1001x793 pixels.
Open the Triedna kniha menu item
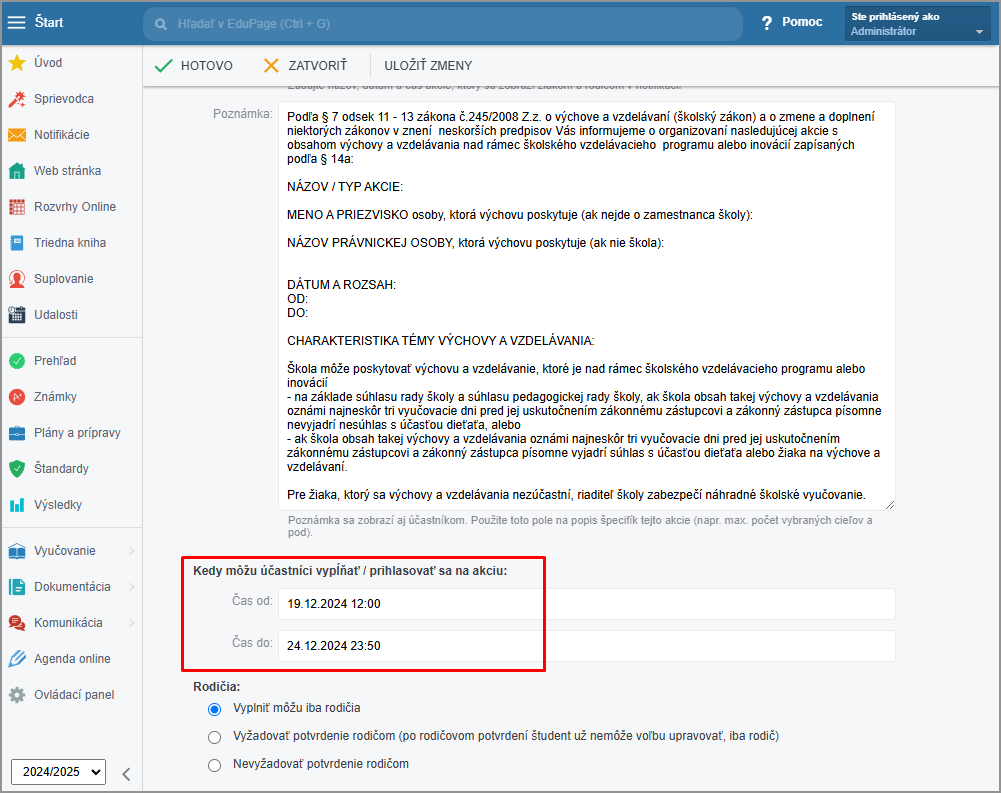[x=69, y=243]
